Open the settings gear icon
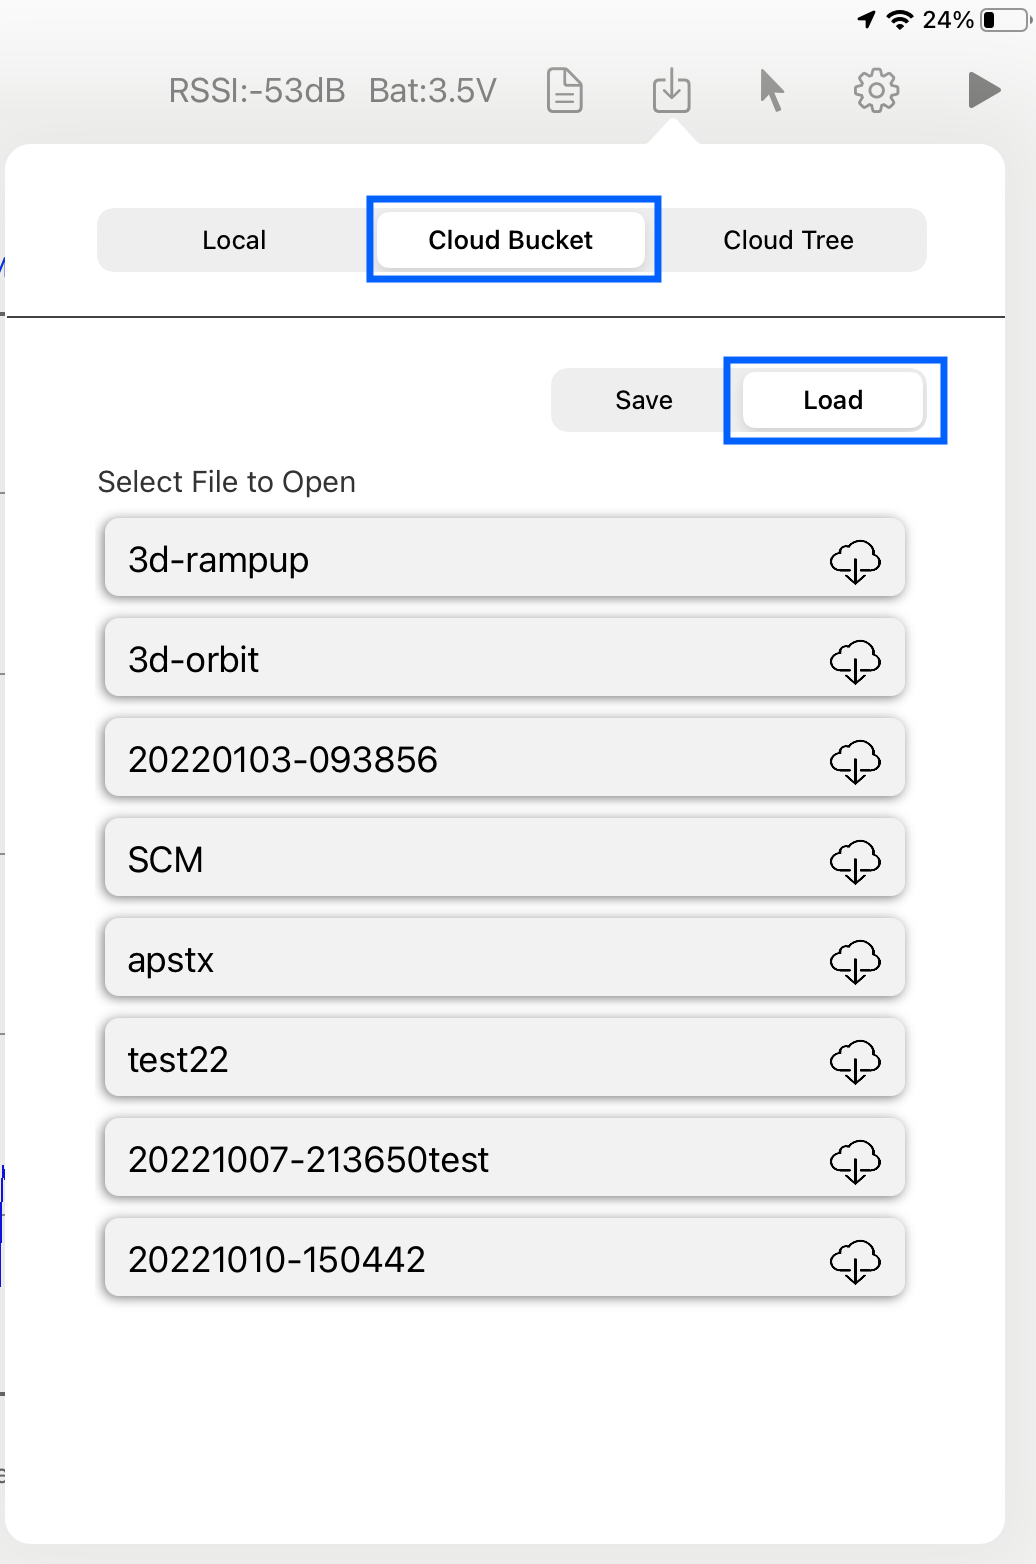1036x1564 pixels. tap(876, 91)
